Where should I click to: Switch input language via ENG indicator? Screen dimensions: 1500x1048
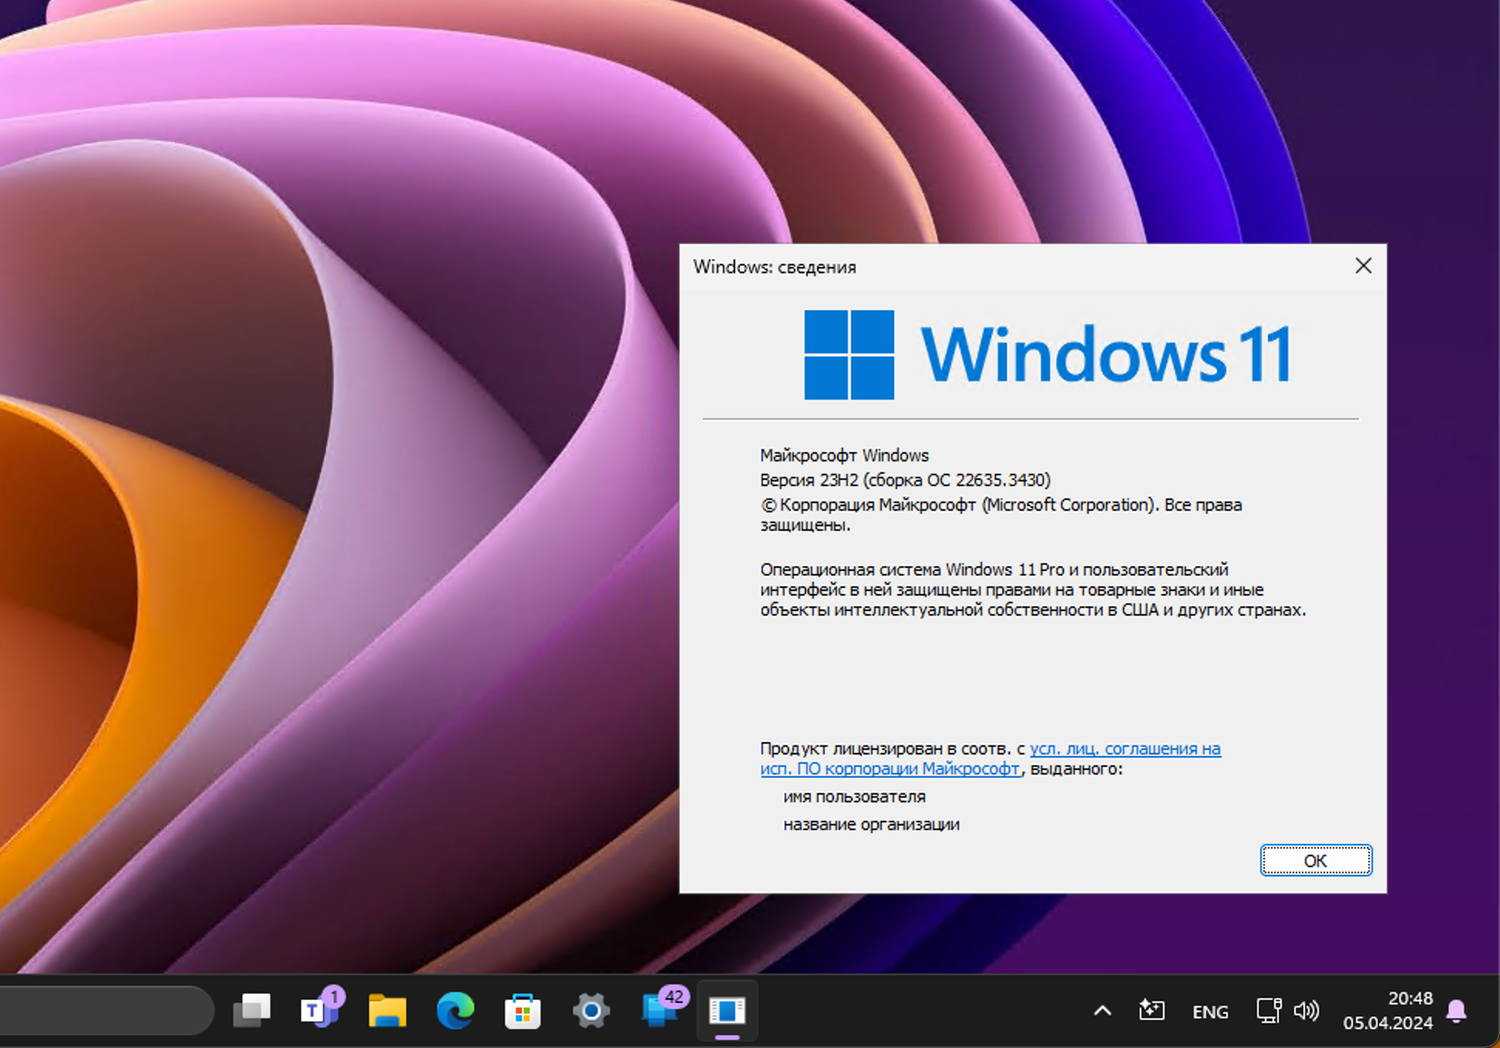(x=1210, y=1011)
